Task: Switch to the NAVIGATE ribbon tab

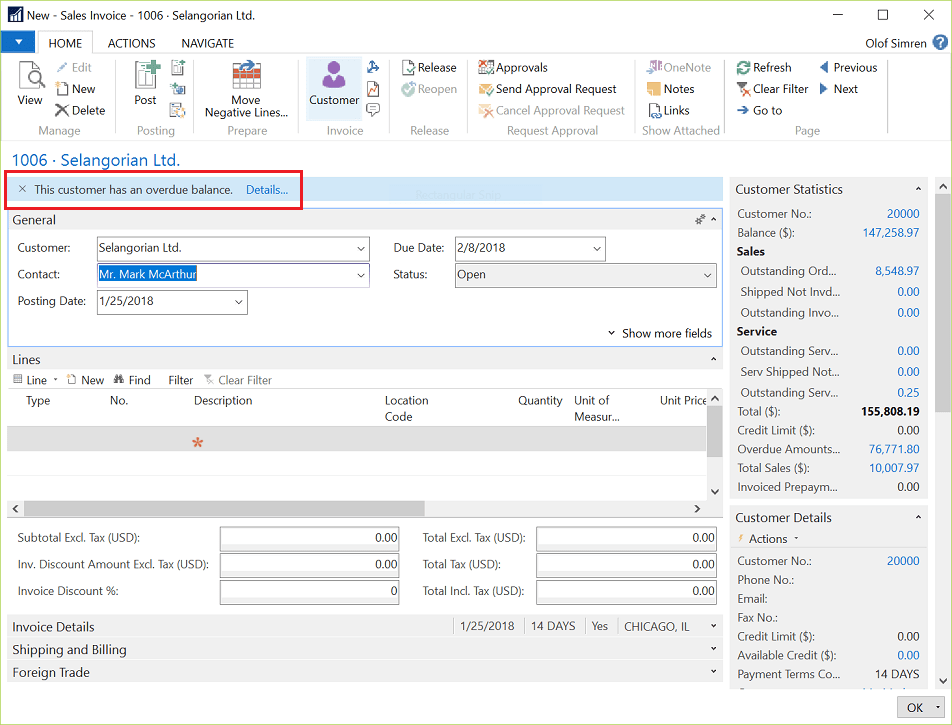Action: [x=207, y=43]
